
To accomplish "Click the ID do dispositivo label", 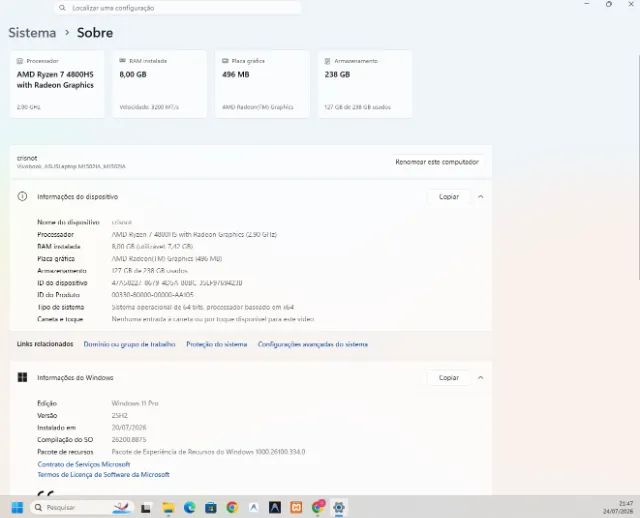I will (x=62, y=283).
